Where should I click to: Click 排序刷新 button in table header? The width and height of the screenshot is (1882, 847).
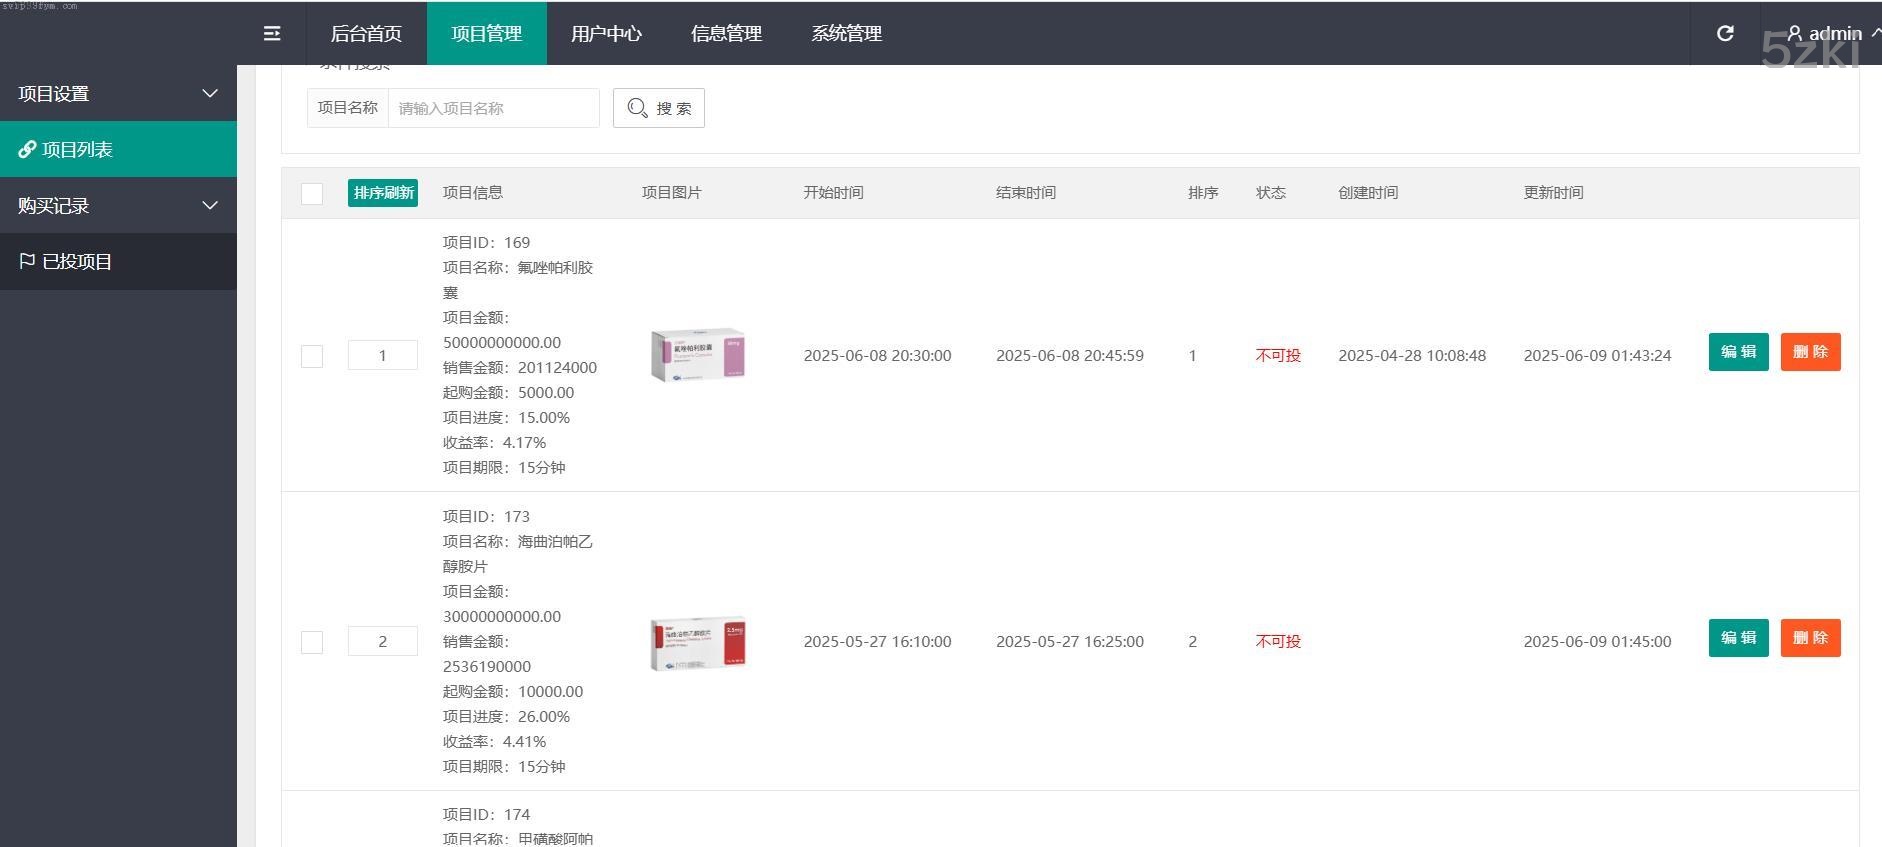[383, 193]
